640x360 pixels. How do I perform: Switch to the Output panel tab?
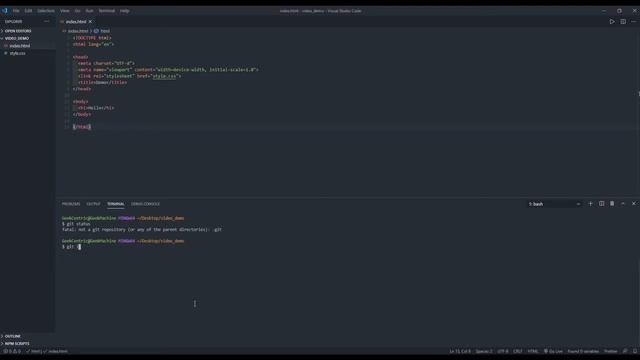click(93, 204)
